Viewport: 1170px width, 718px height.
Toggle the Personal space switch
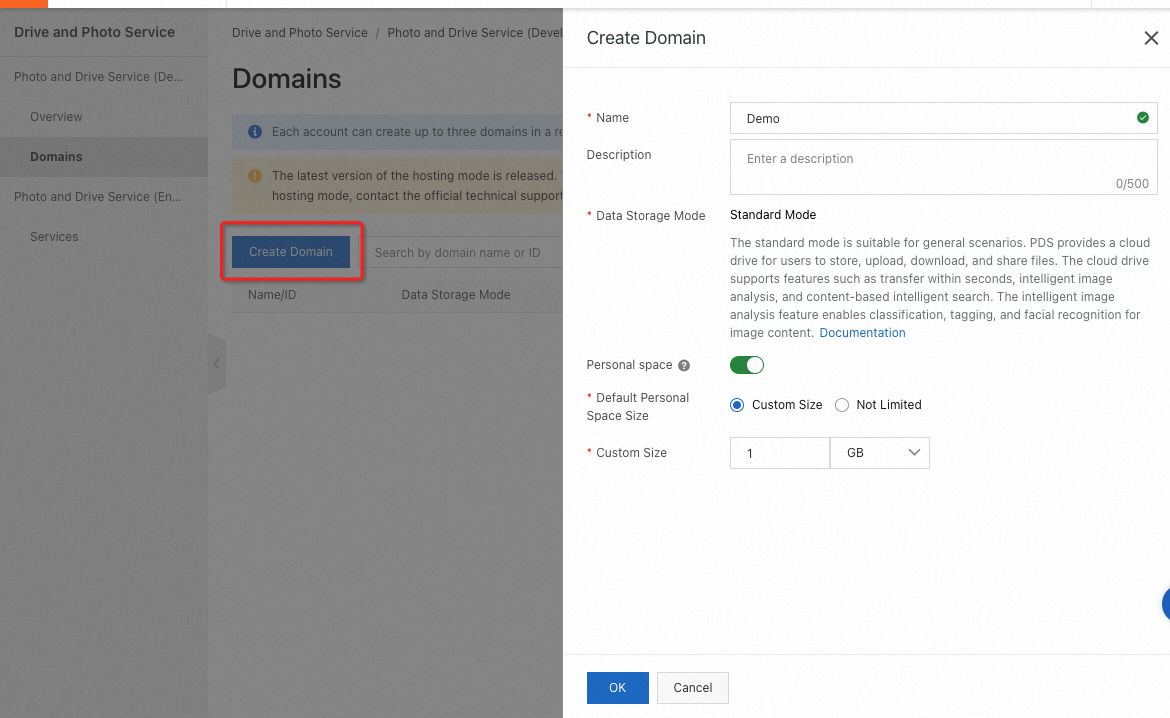pos(747,365)
